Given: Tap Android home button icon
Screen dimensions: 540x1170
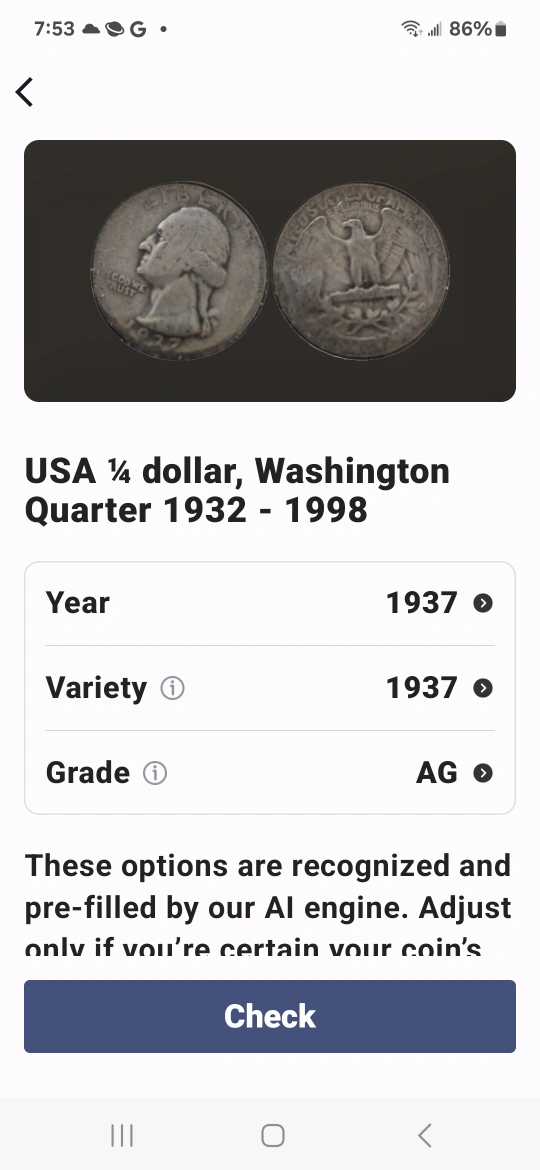Looking at the screenshot, I should 273,1136.
